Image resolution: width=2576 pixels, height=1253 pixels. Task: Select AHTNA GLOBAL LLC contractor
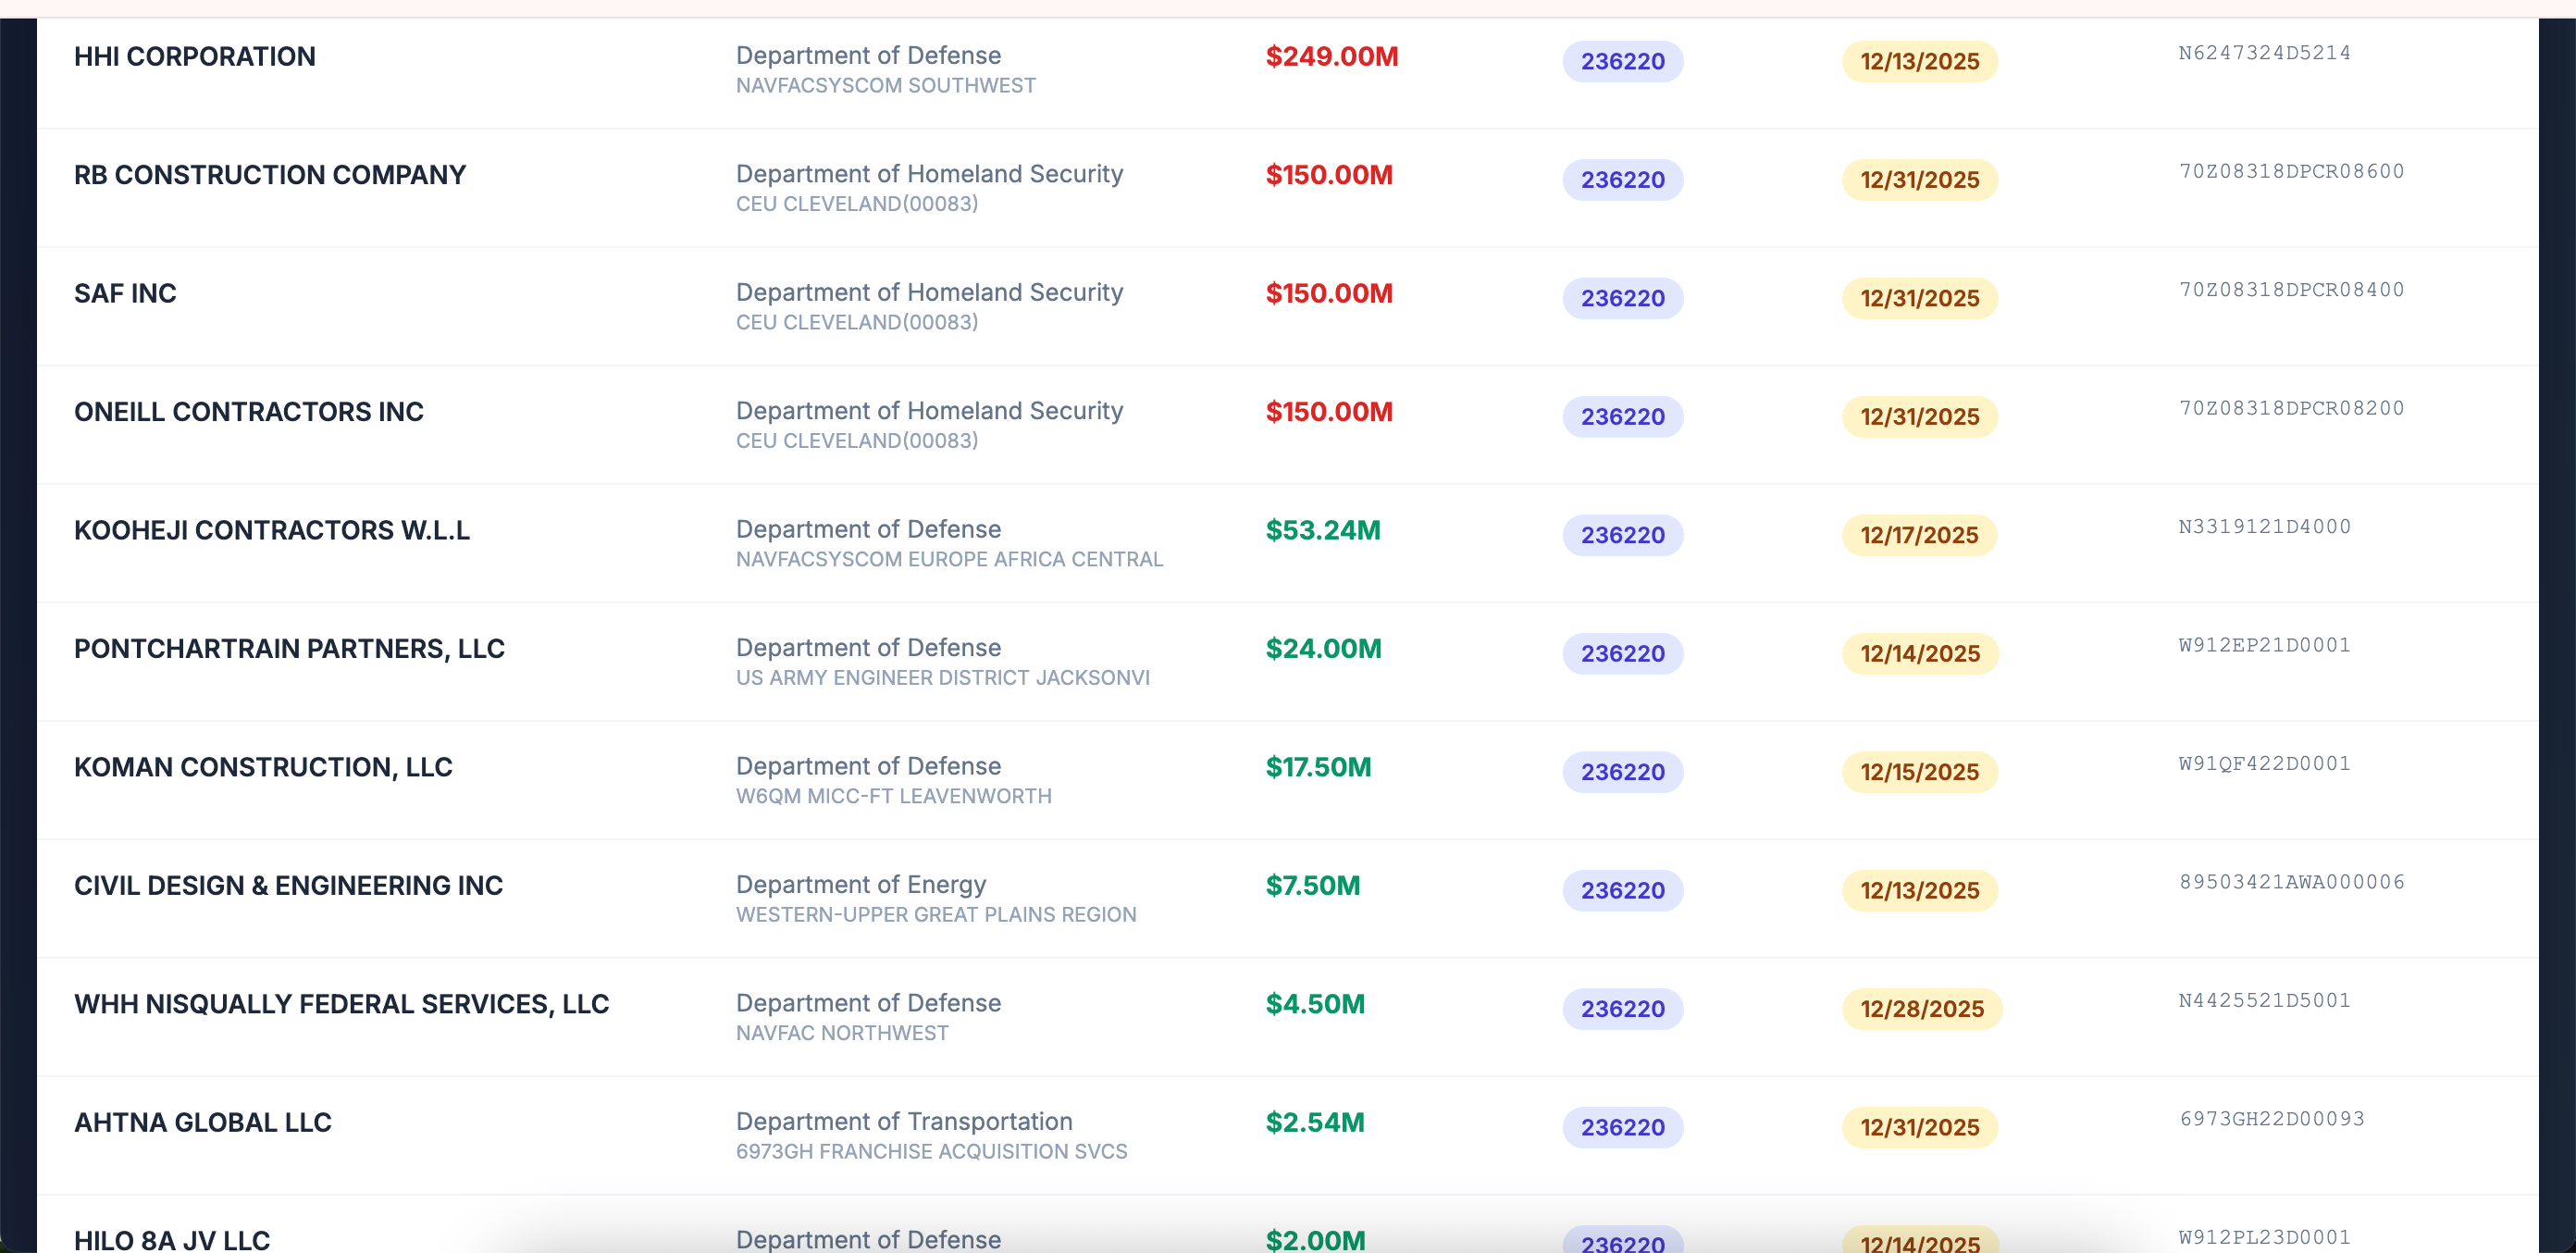(x=202, y=1123)
